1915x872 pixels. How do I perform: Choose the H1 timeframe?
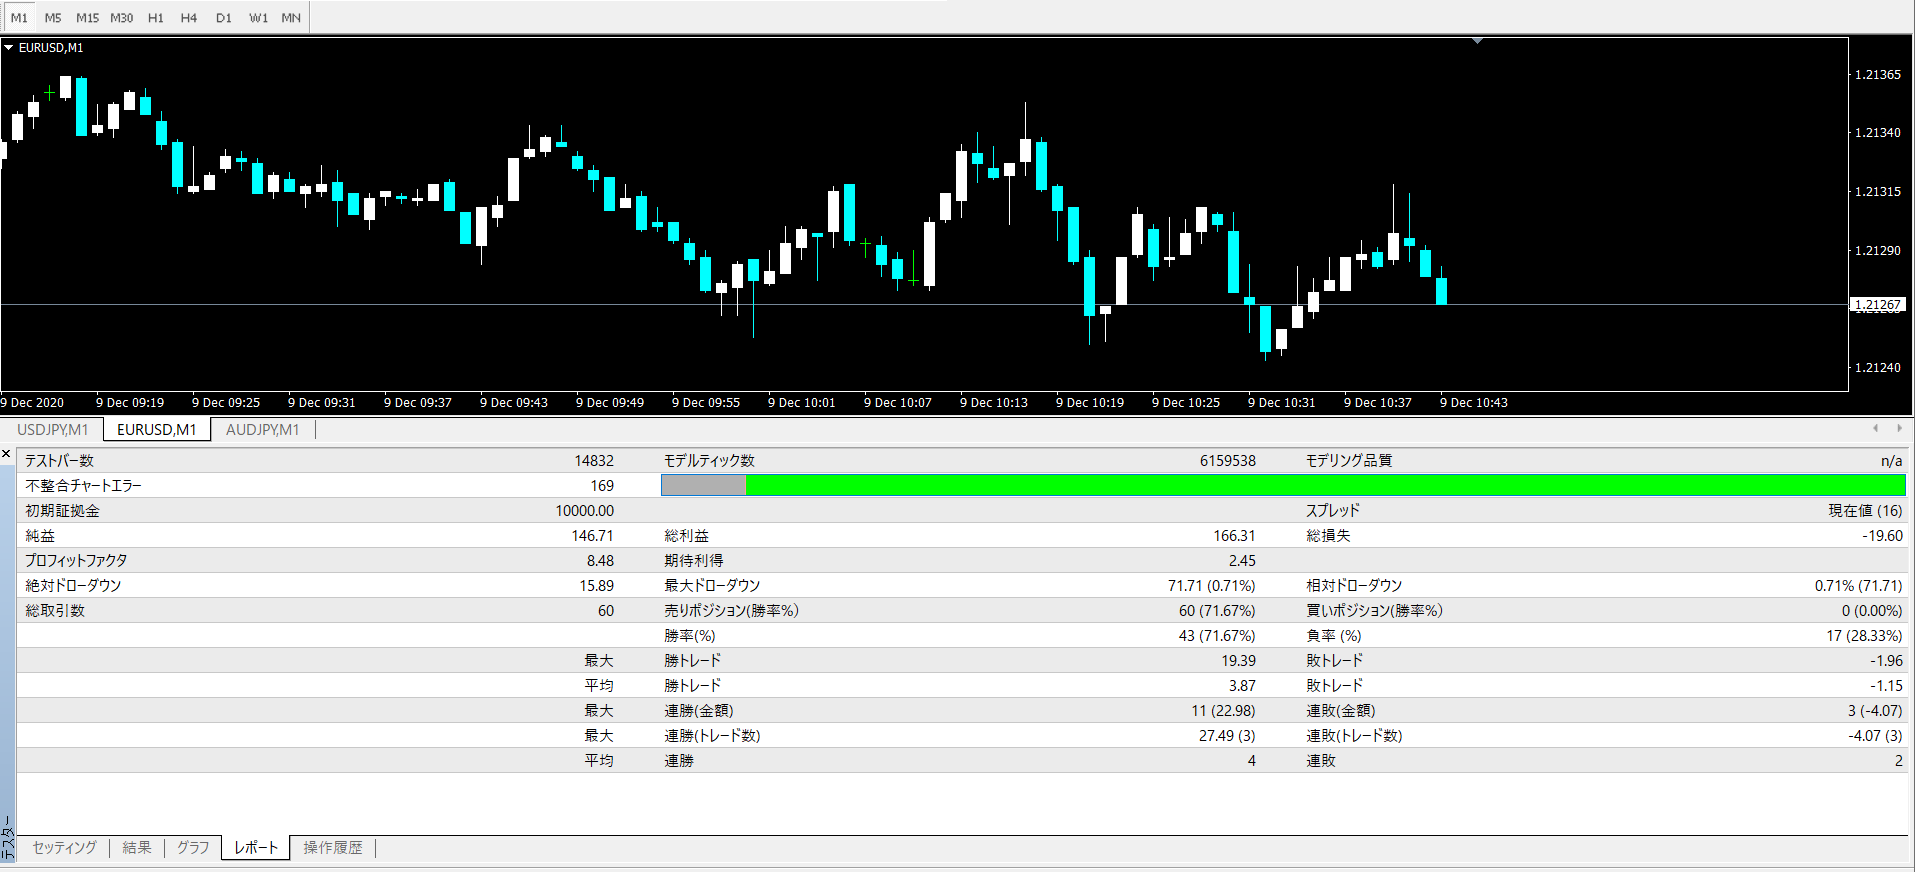(x=156, y=18)
